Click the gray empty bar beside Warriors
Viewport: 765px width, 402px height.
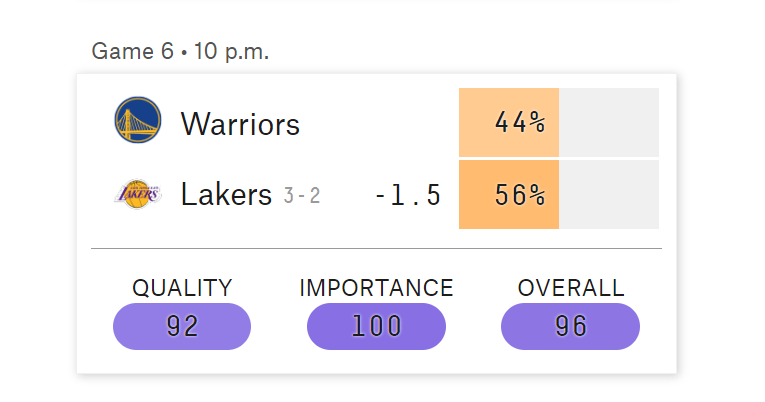609,122
